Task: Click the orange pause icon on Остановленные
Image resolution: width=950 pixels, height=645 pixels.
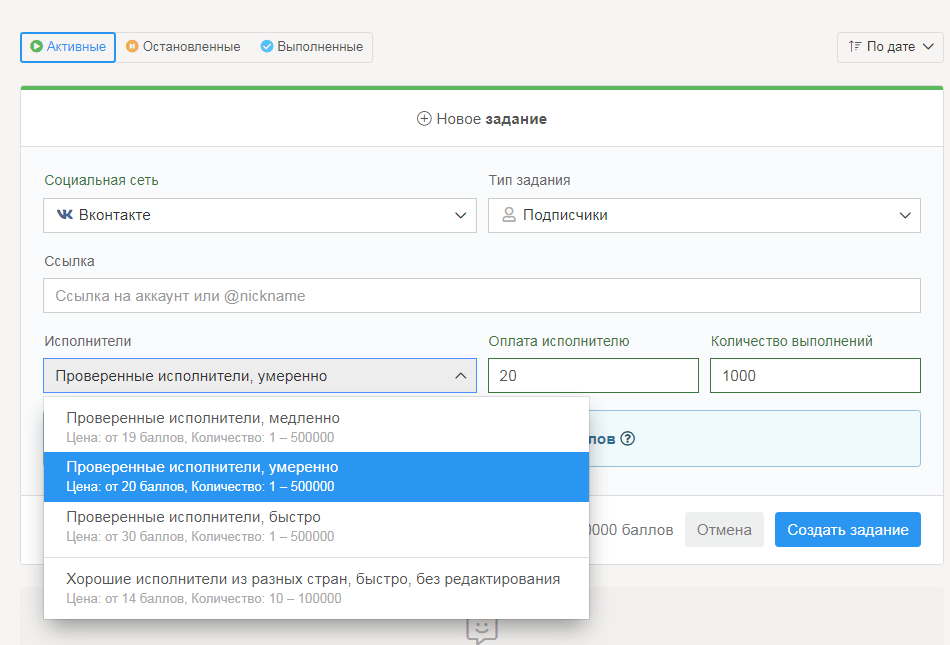Action: [132, 47]
